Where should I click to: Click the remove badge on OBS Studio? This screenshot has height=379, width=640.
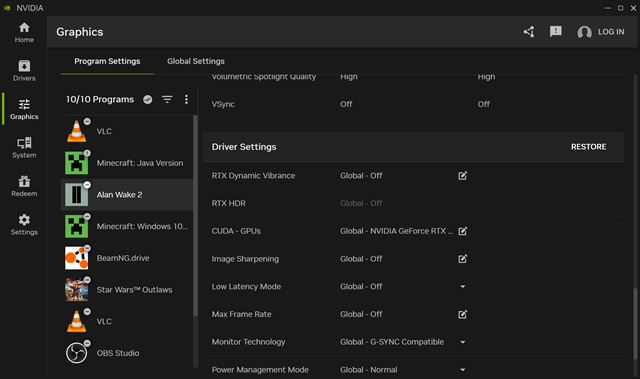pyautogui.click(x=87, y=343)
